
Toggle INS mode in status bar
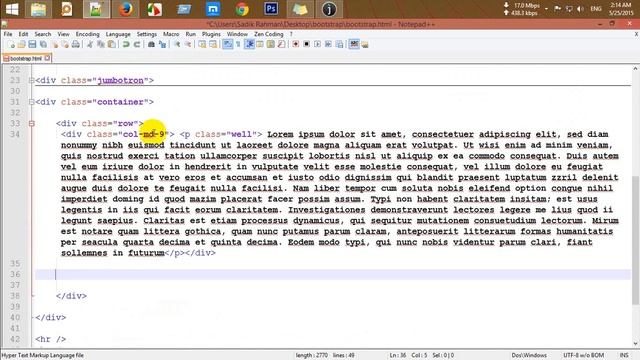(x=624, y=355)
